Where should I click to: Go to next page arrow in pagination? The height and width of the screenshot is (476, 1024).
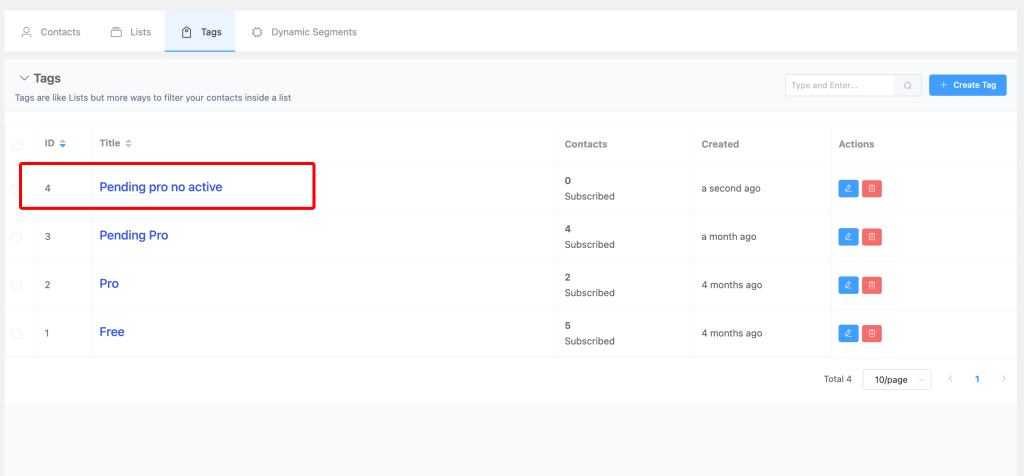coord(1003,379)
